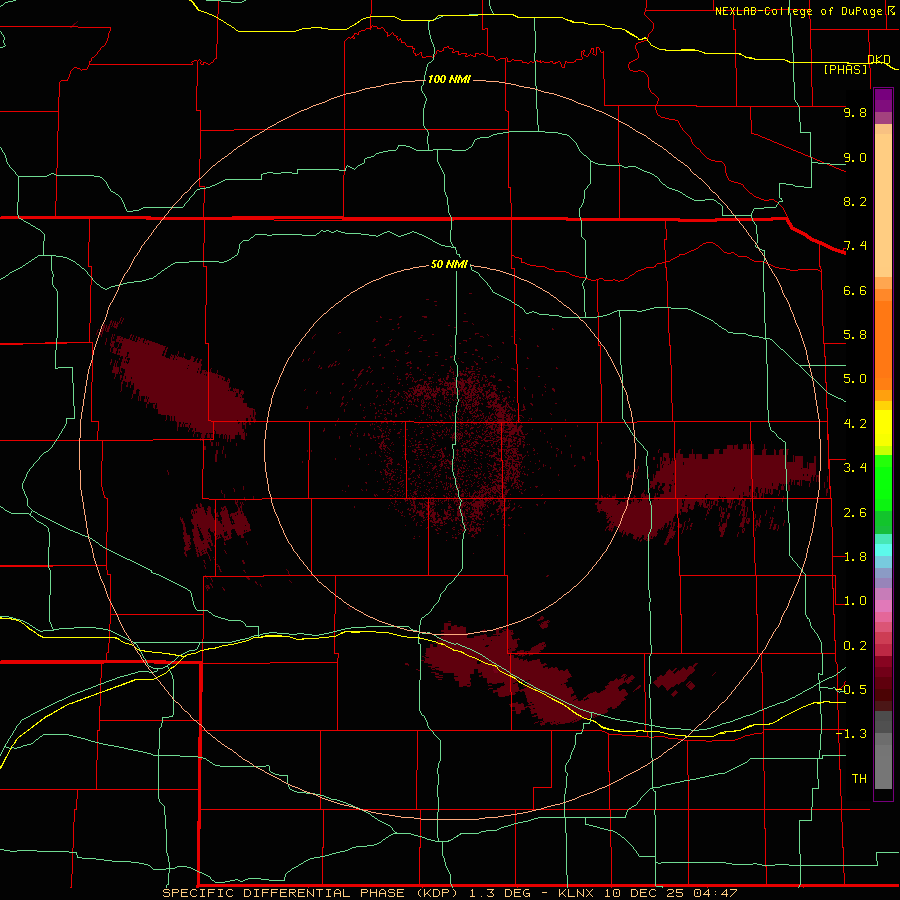
Task: Click the 100 NMI range ring label
Action: point(449,79)
